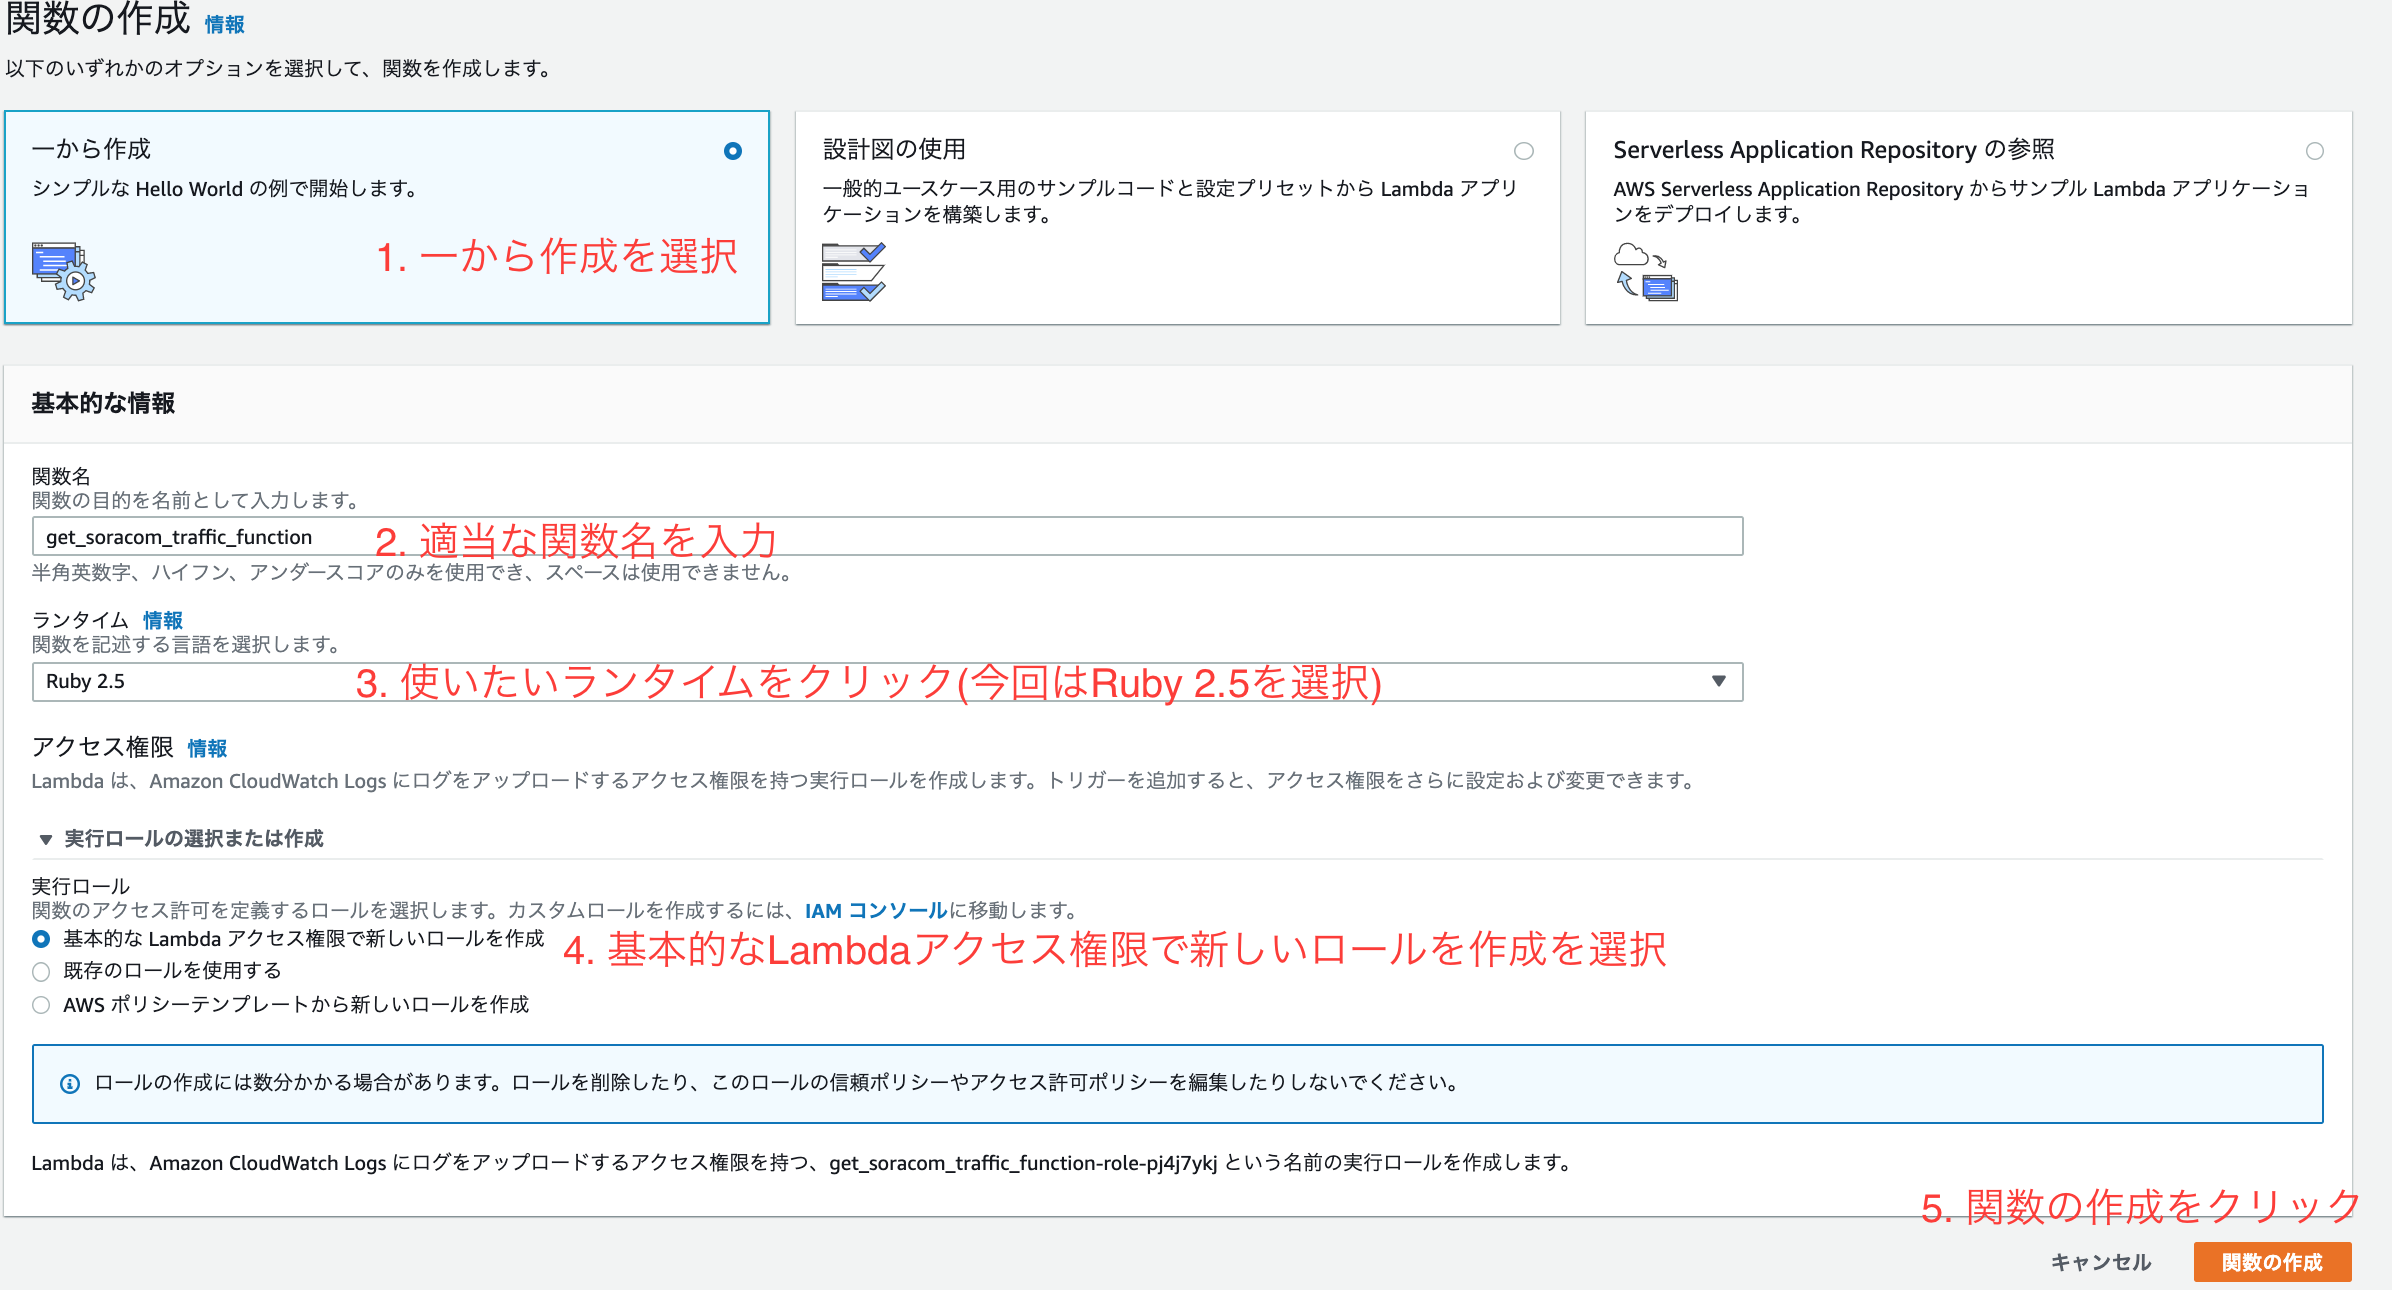The width and height of the screenshot is (2392, 1290).
Task: Select Serverless Application Repository の参照 radio button
Action: (x=2315, y=151)
